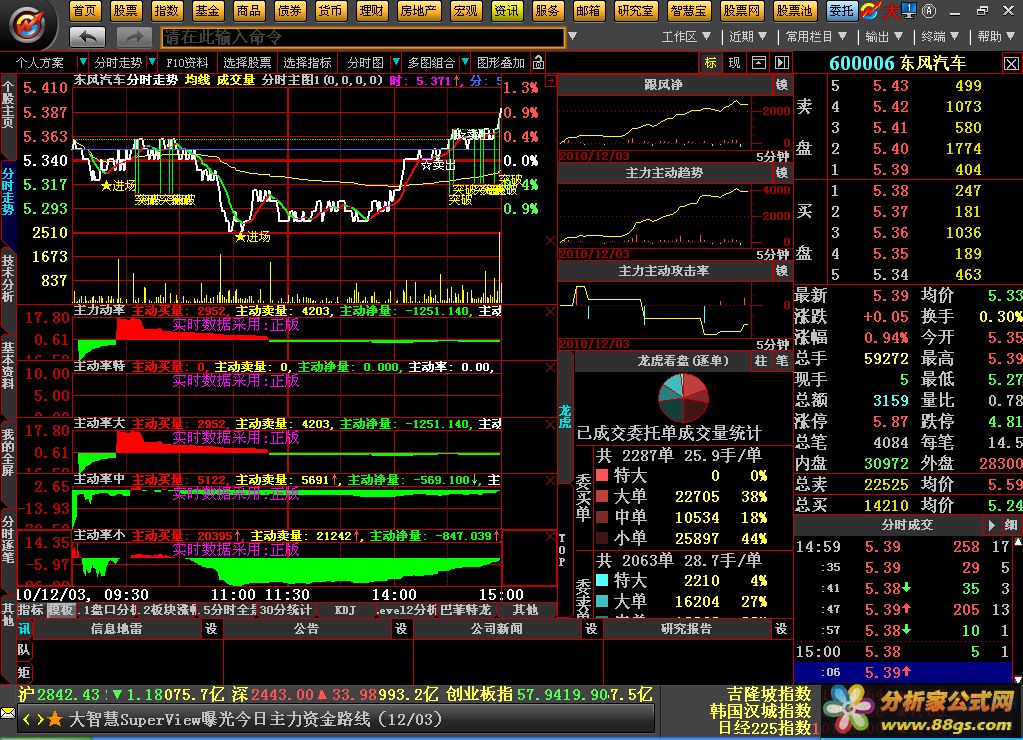Screen dimensions: 1023x740
Task: Click the 分时成交 list scroll-up arrow
Action: [1018, 542]
